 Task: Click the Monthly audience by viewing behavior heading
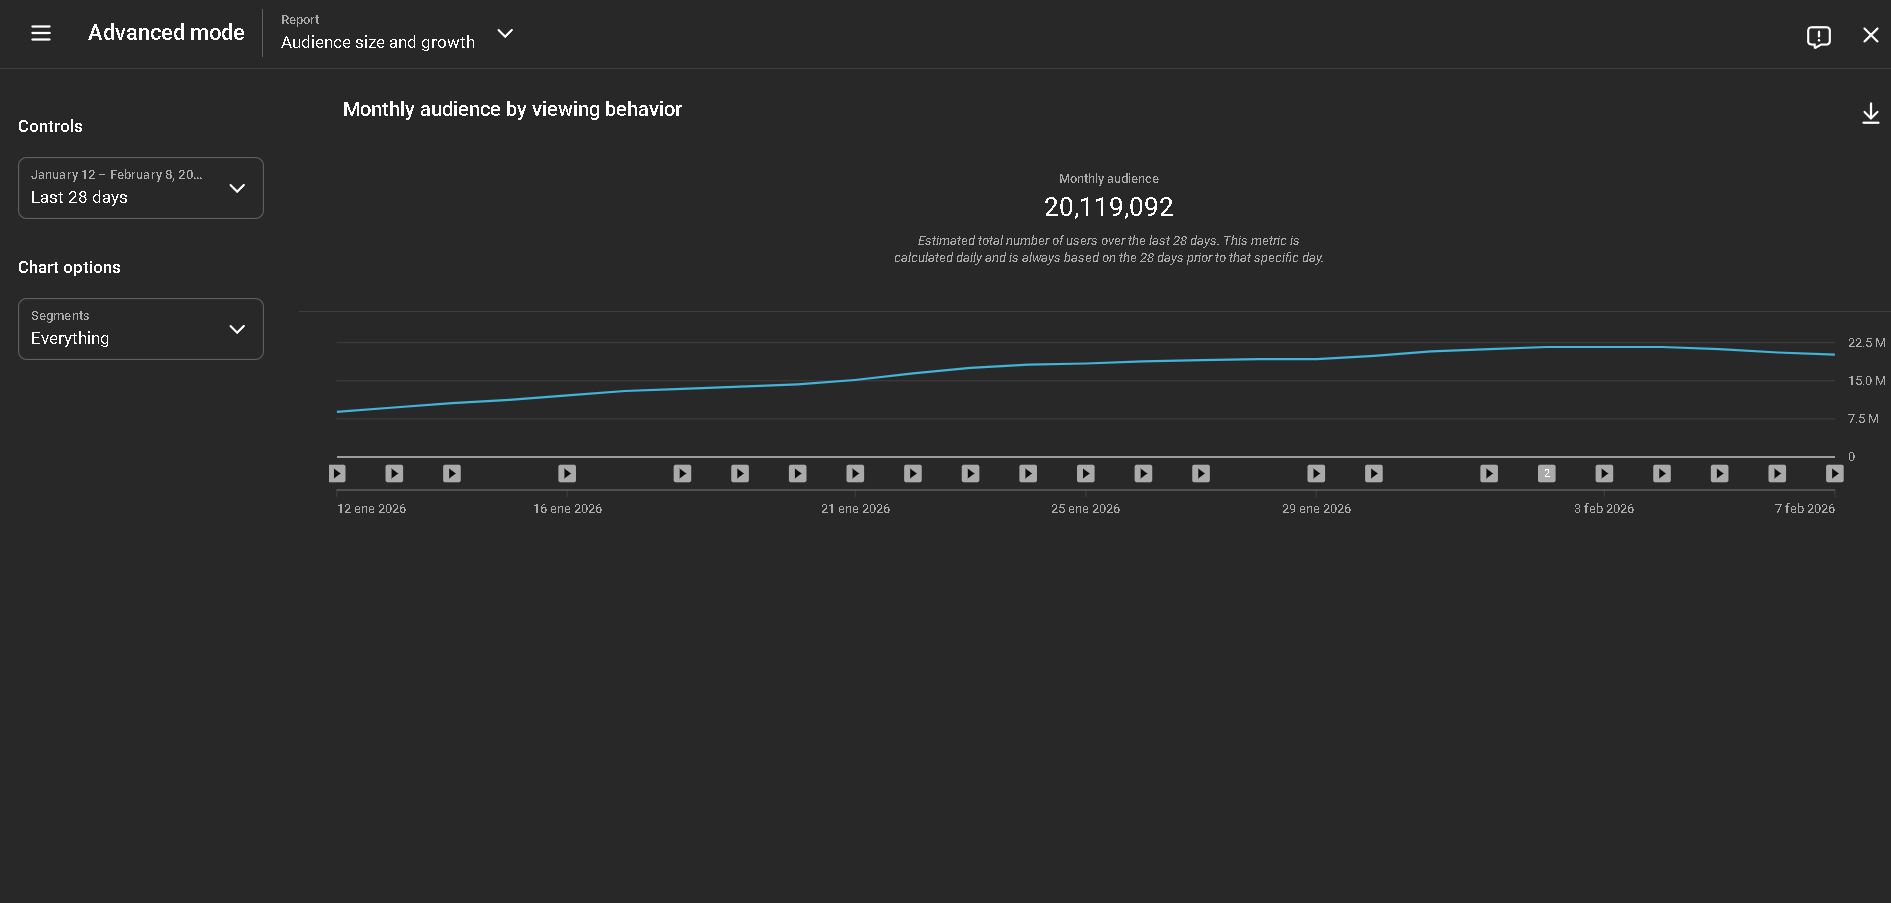click(x=512, y=109)
